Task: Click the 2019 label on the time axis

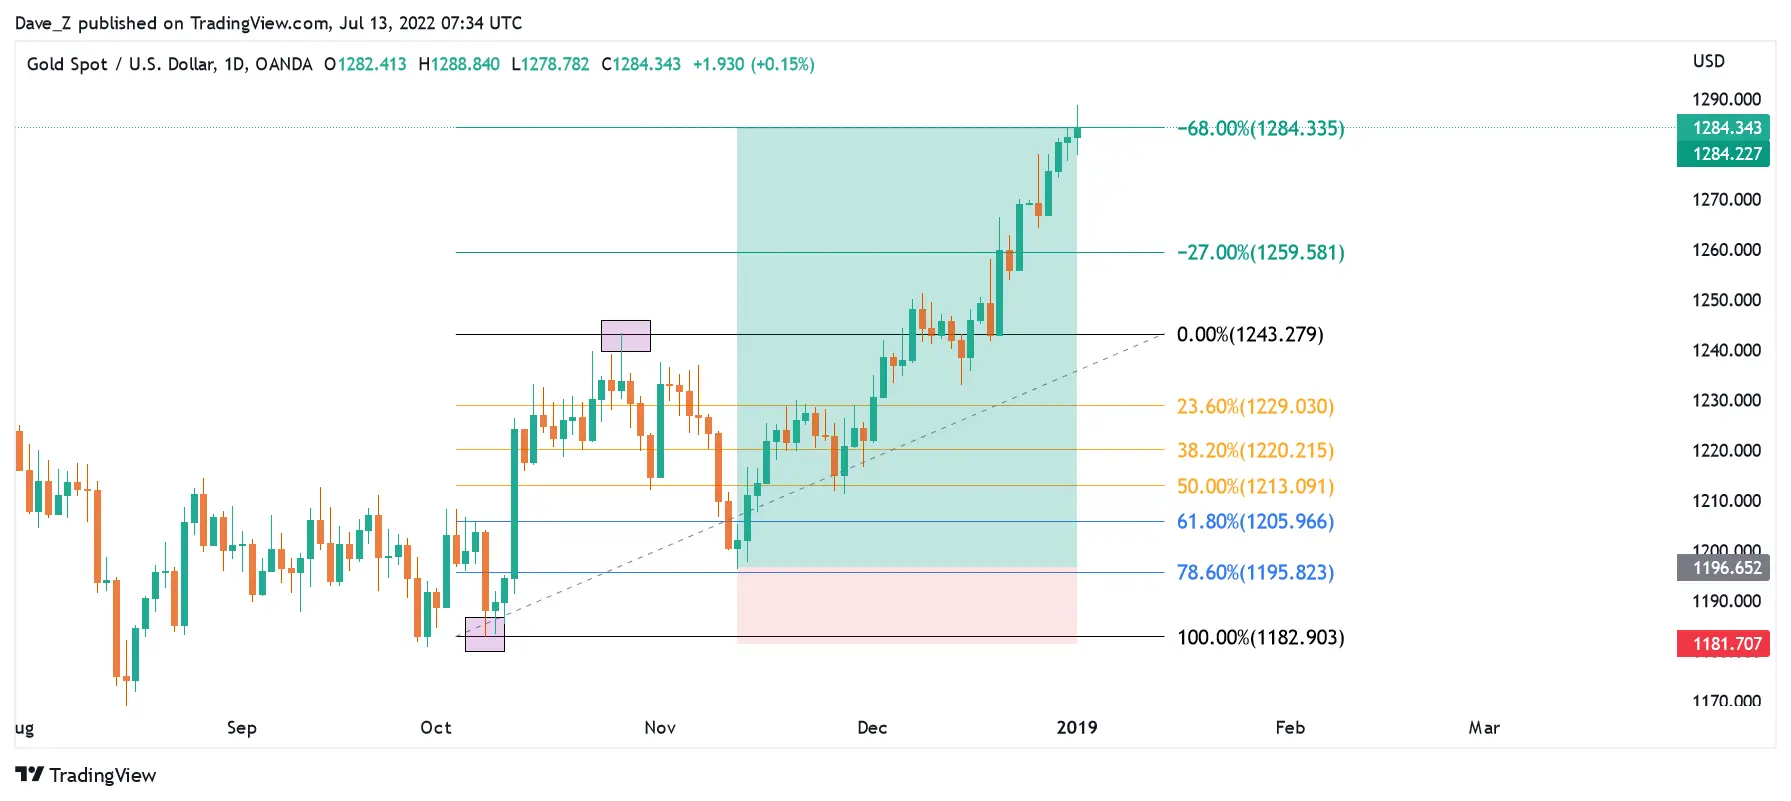Action: [x=1076, y=728]
